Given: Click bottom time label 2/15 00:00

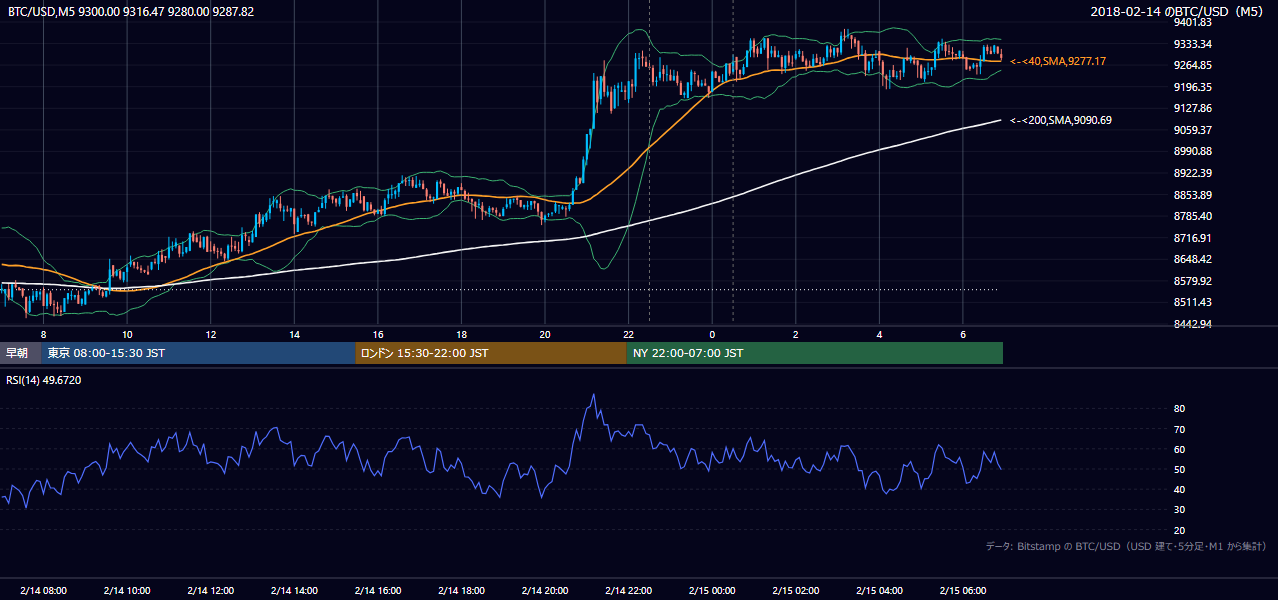Looking at the screenshot, I should pyautogui.click(x=712, y=590).
